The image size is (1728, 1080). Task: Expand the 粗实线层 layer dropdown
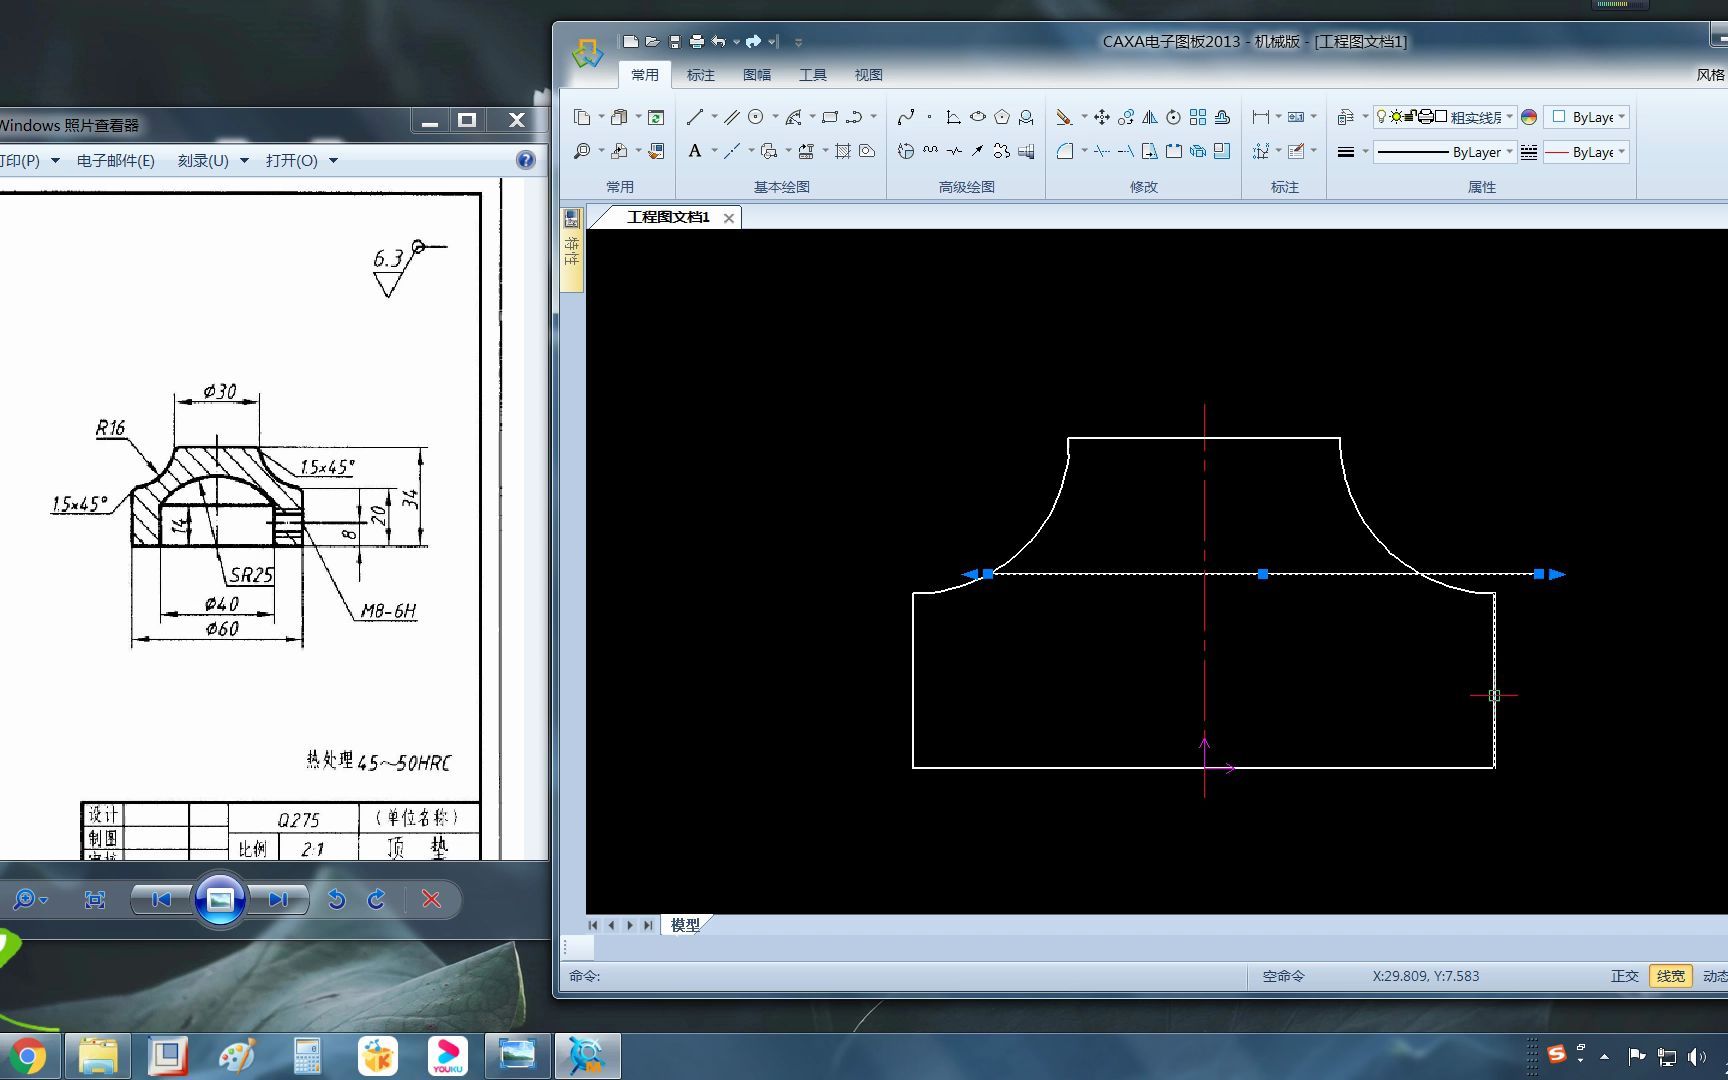coord(1510,117)
